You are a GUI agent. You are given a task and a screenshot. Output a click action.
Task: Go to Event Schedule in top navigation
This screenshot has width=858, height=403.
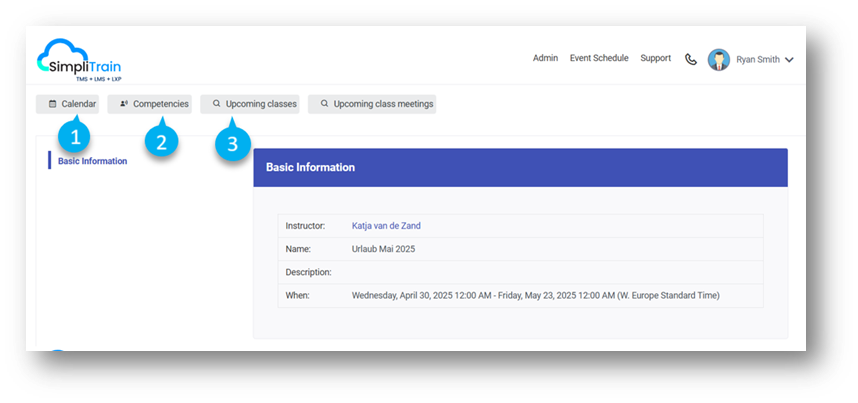click(x=599, y=58)
